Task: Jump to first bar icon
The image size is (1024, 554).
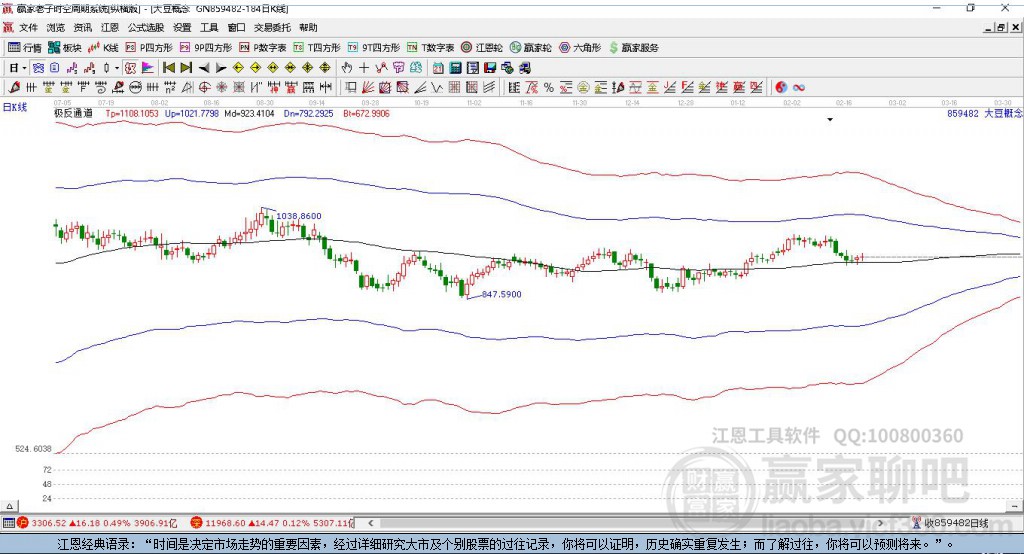Action: point(168,68)
